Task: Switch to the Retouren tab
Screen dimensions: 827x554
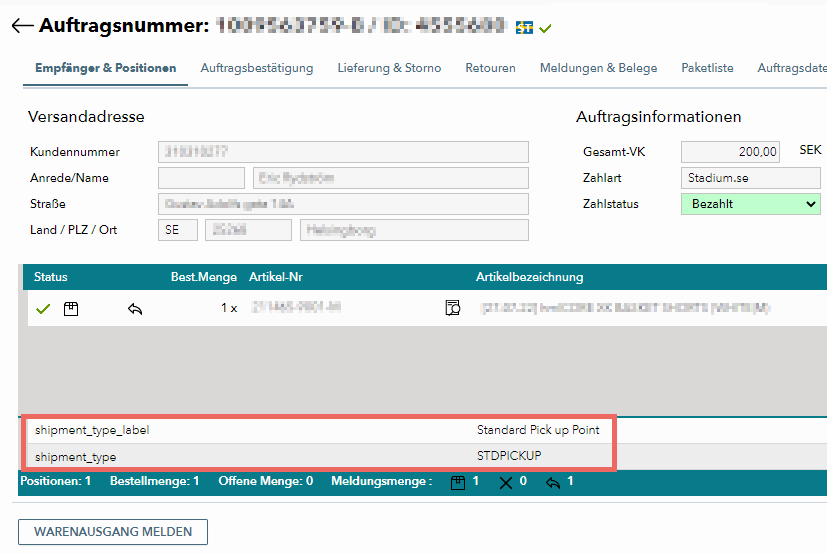Action: (x=491, y=68)
